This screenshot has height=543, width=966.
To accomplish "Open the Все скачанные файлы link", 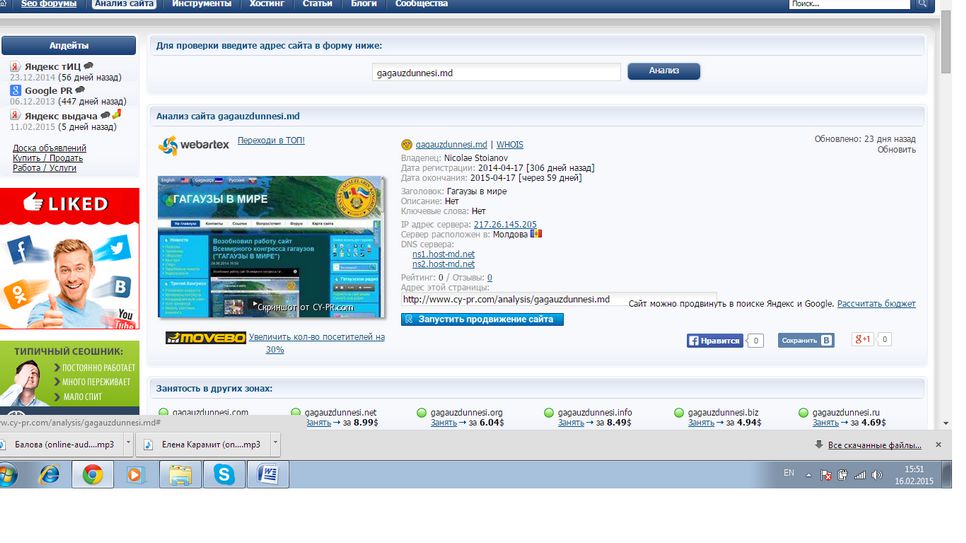I will [874, 445].
